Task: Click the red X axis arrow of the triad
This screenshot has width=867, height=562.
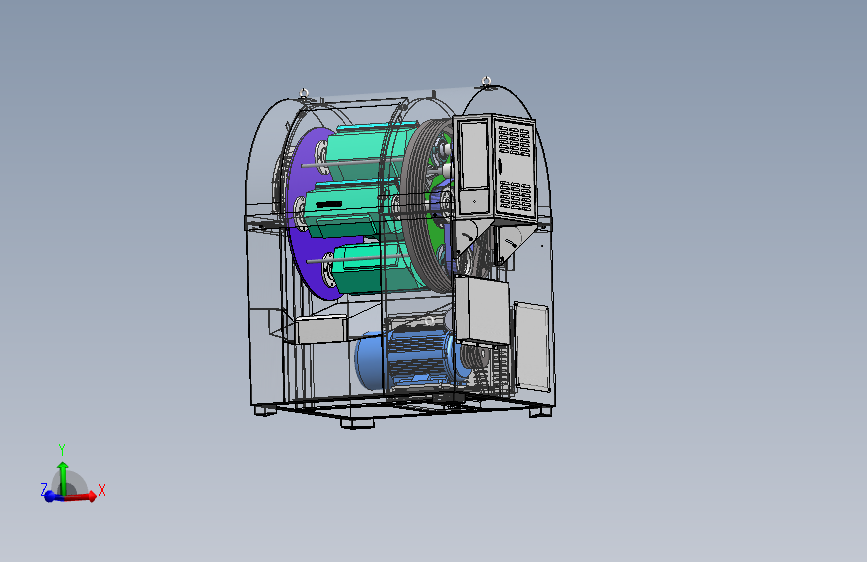Action: point(82,497)
